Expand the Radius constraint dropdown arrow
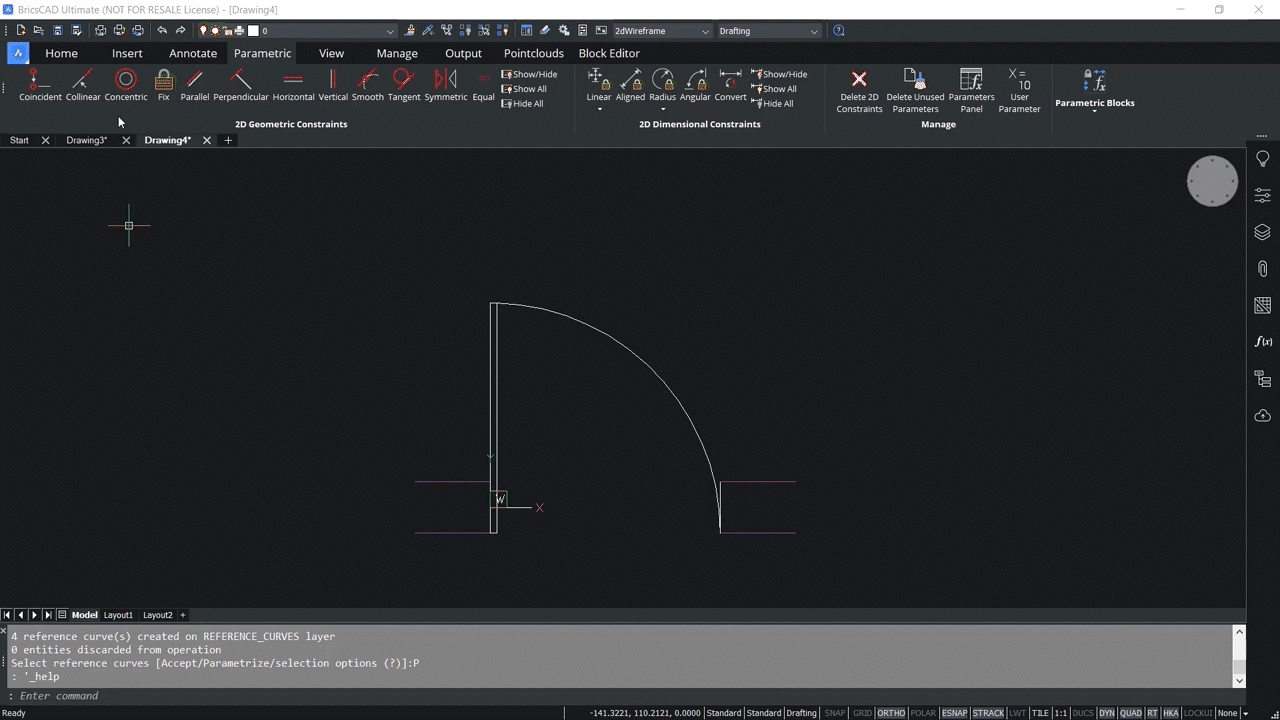Viewport: 1280px width, 720px height. pos(662,108)
